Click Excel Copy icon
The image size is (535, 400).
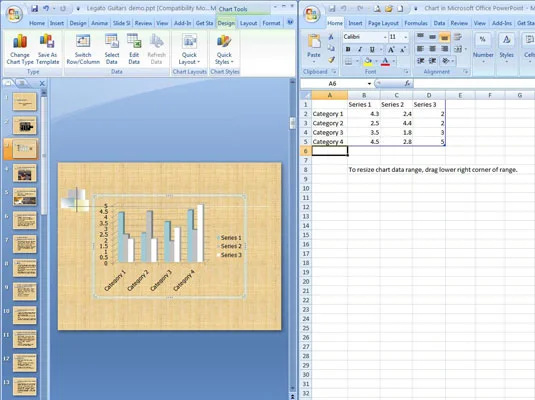[331, 48]
